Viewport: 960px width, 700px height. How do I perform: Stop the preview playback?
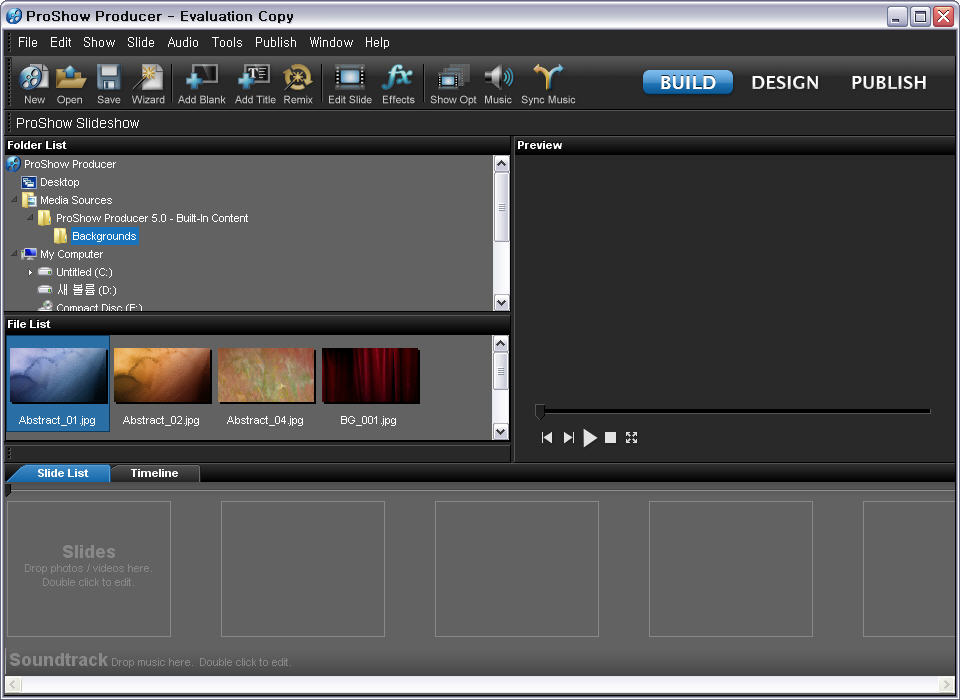coord(610,437)
